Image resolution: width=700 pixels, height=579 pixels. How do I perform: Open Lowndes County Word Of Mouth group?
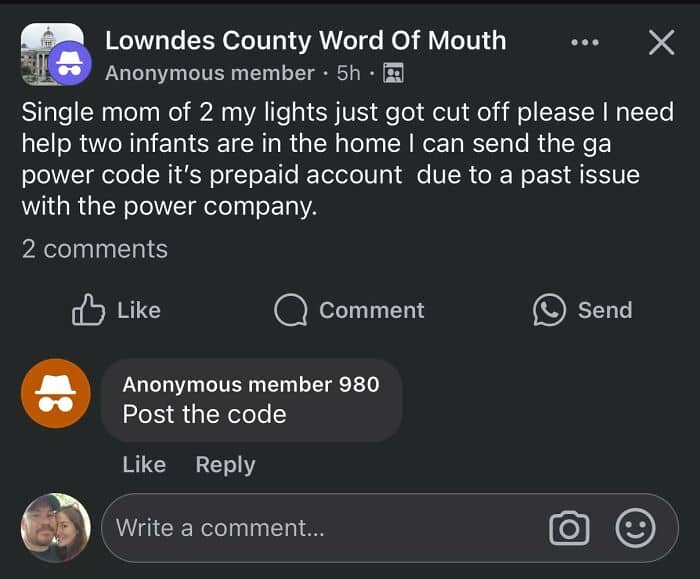[305, 41]
